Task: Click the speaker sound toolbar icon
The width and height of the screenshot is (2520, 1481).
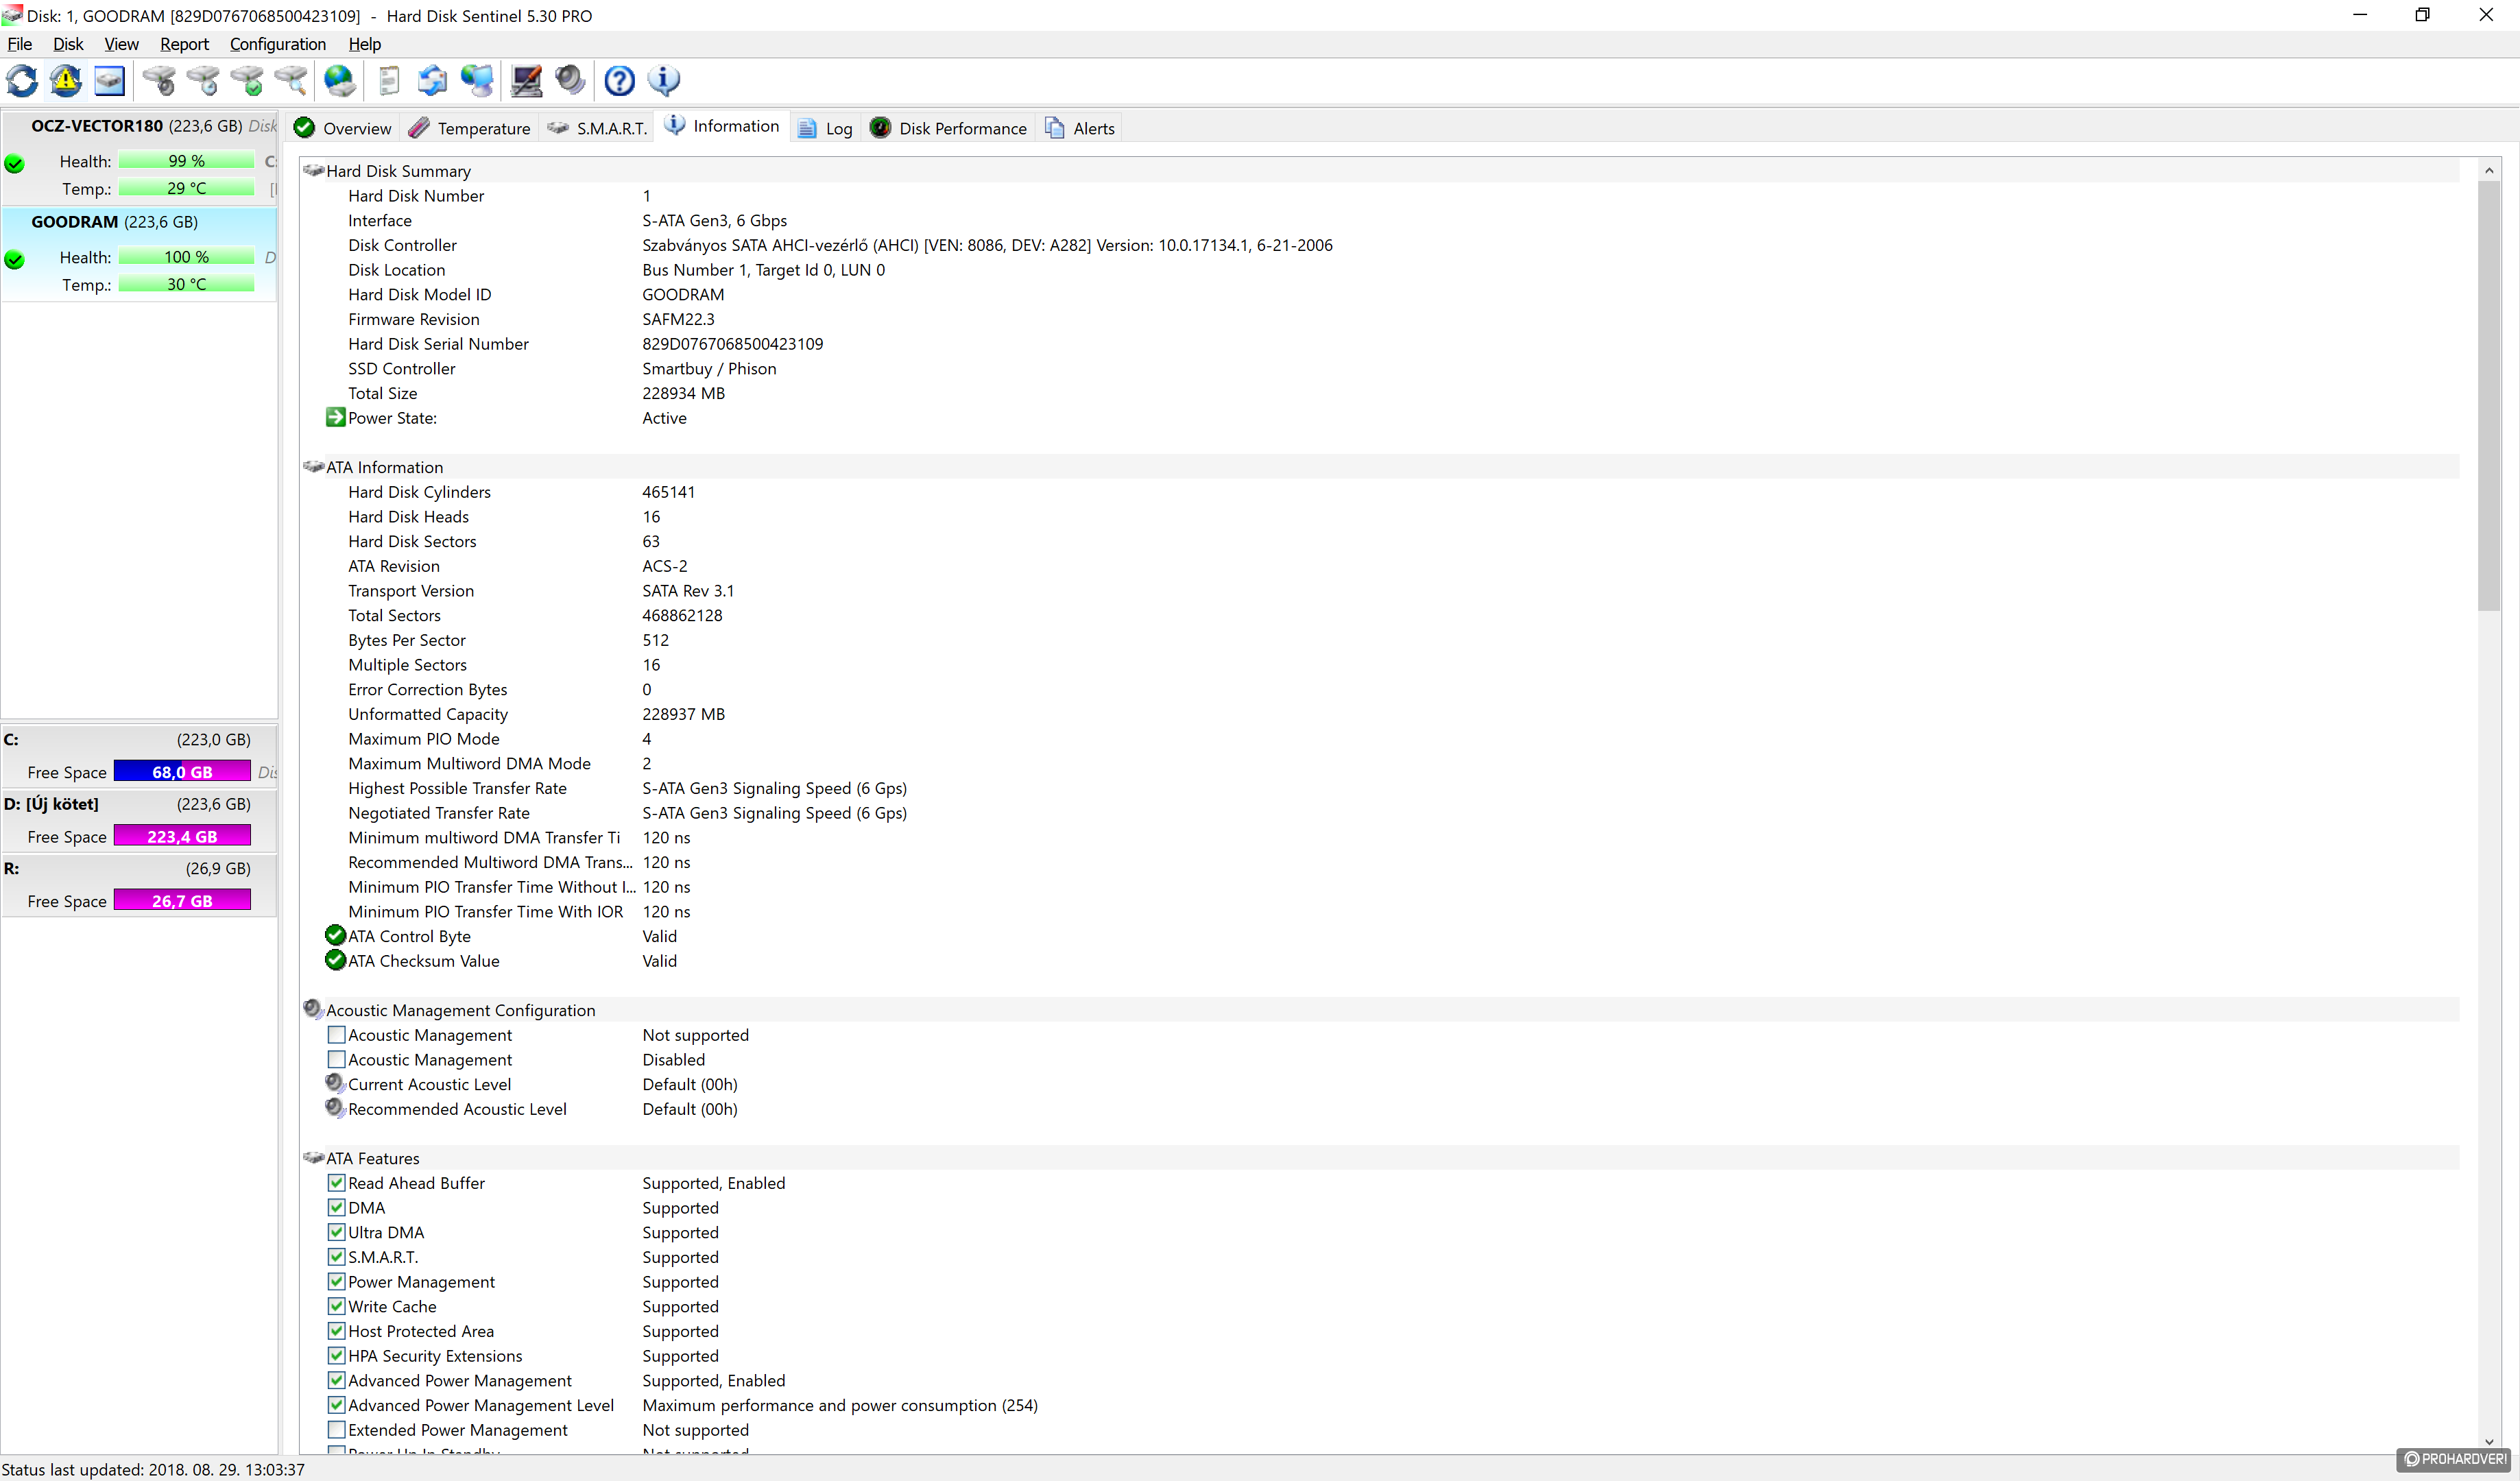Action: (570, 80)
